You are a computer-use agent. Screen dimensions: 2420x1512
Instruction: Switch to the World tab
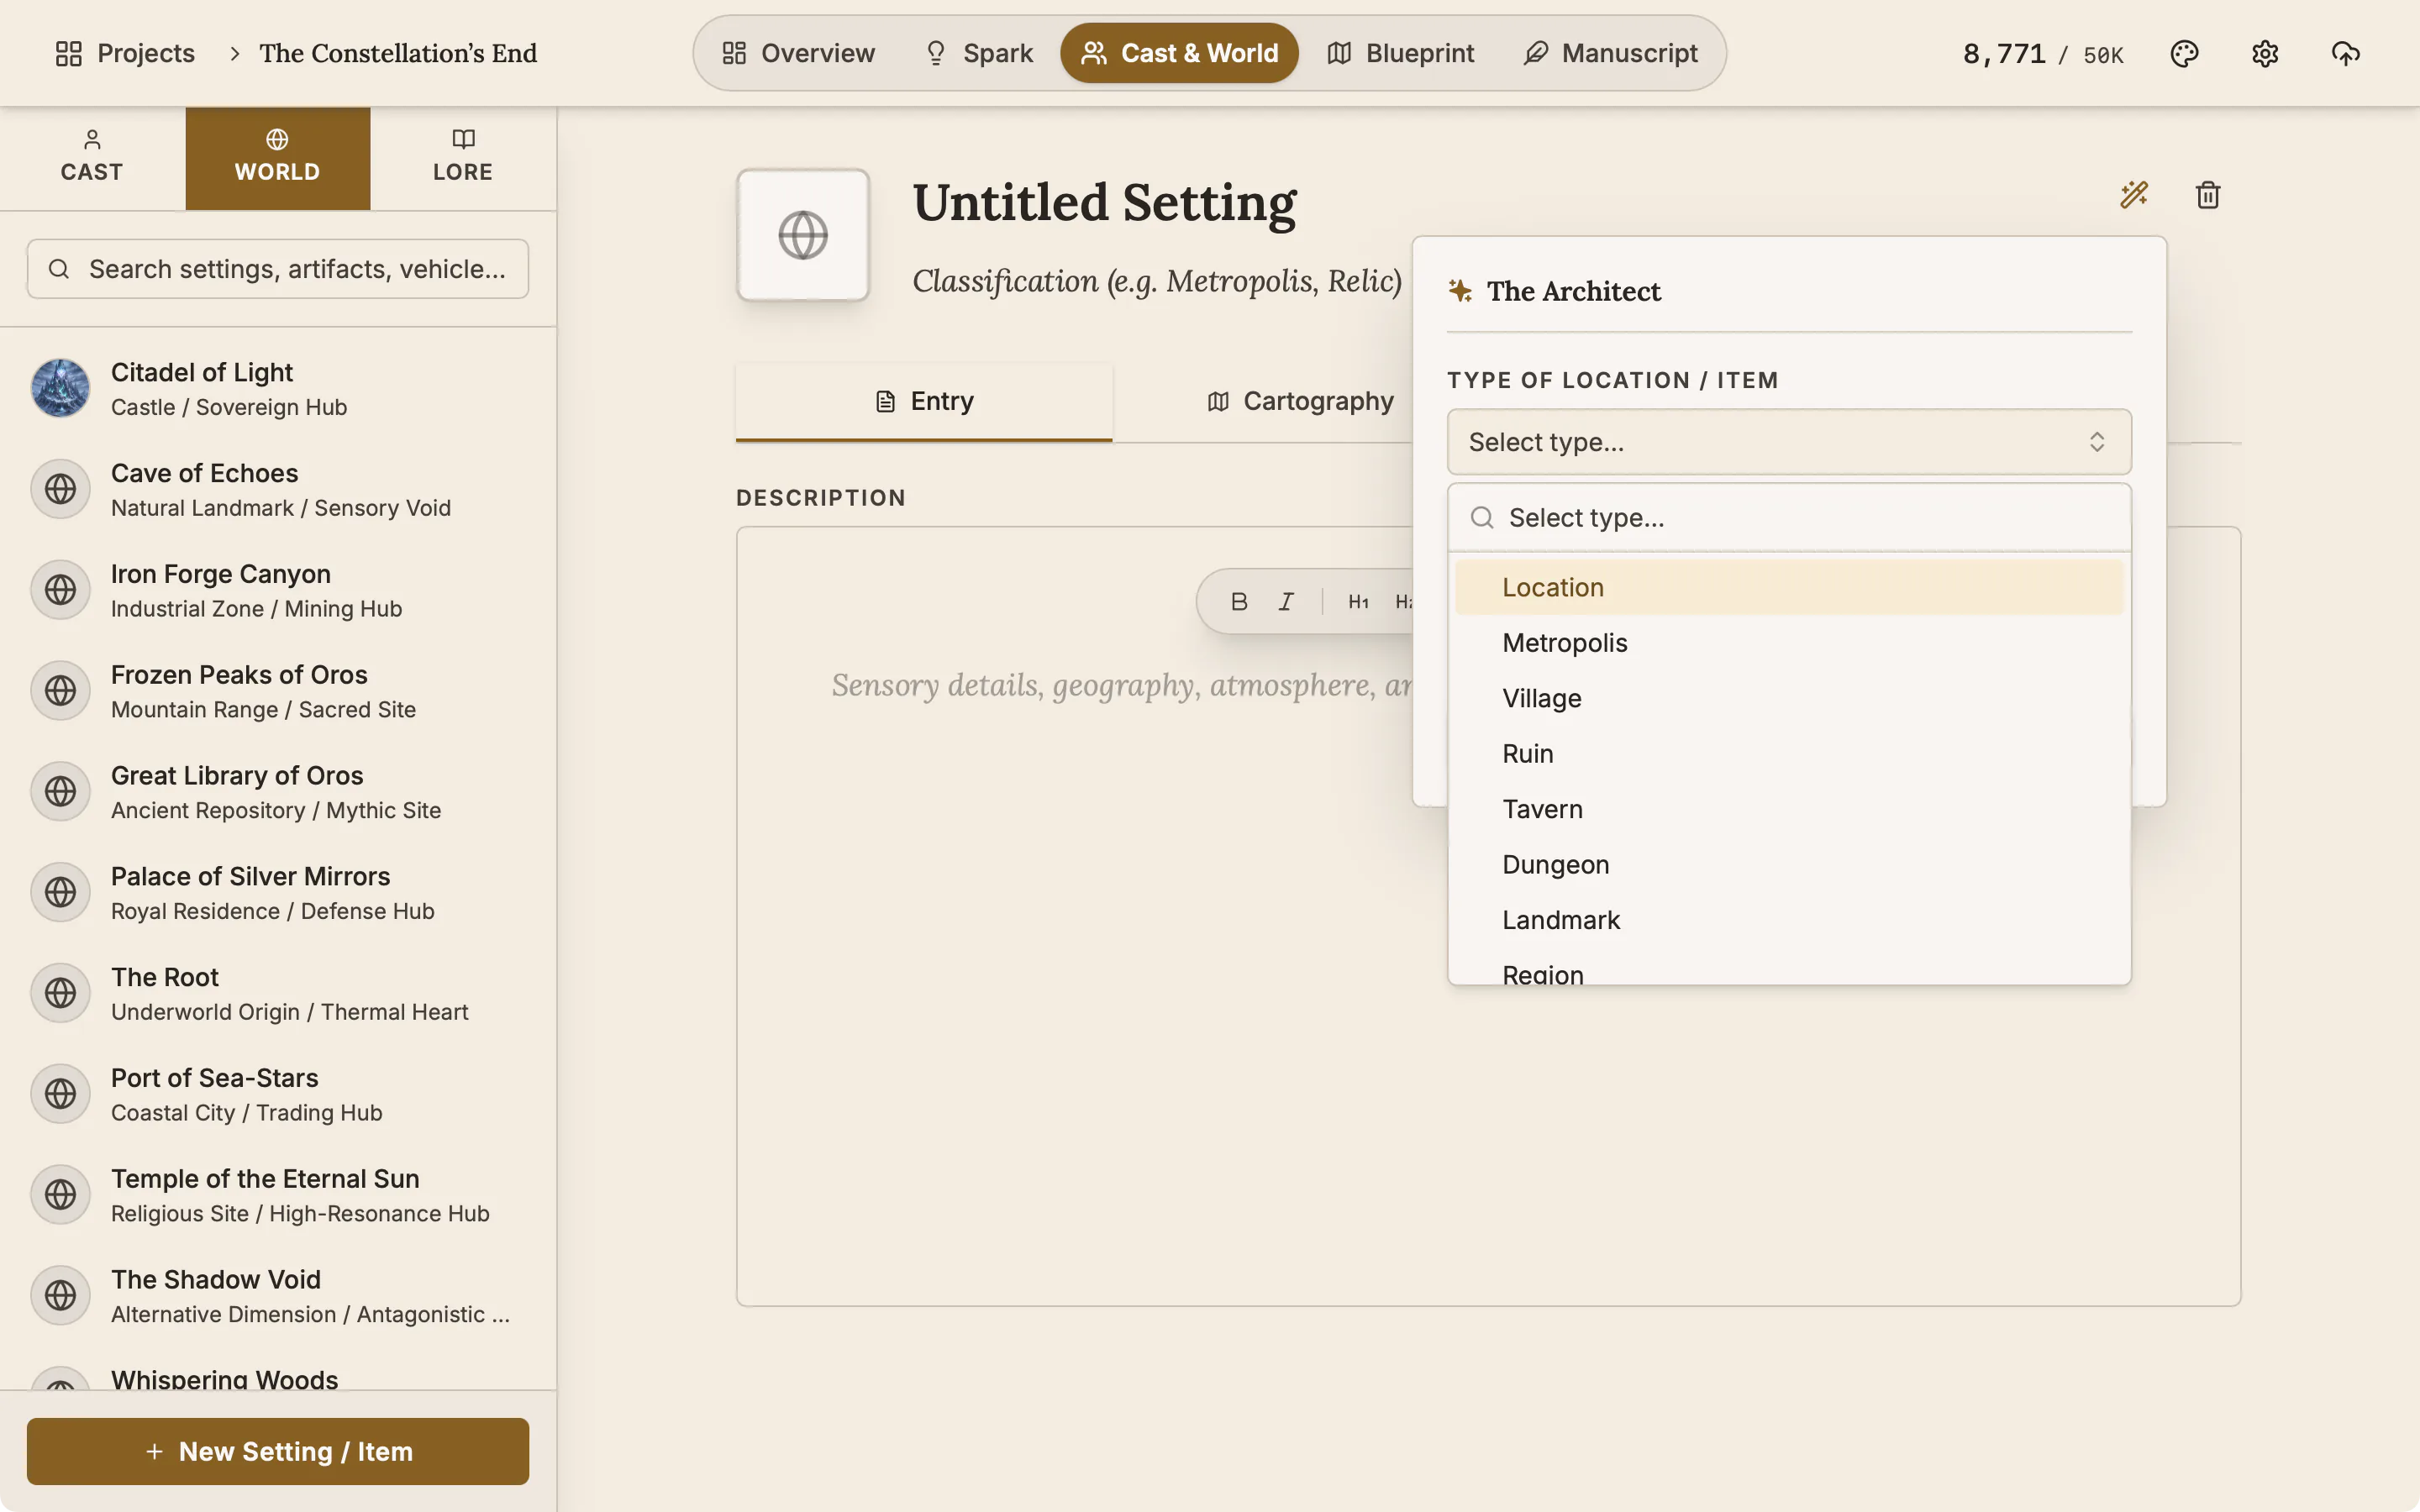click(x=278, y=158)
